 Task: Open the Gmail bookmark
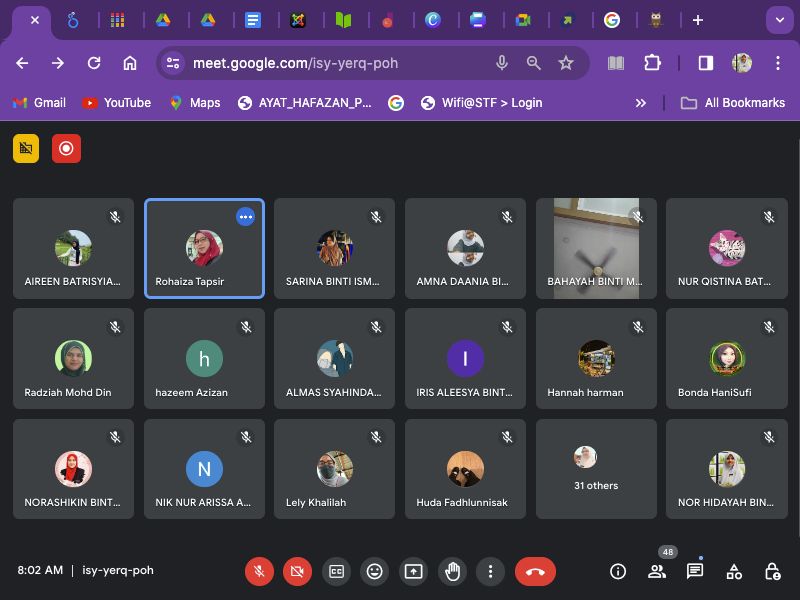(x=39, y=103)
